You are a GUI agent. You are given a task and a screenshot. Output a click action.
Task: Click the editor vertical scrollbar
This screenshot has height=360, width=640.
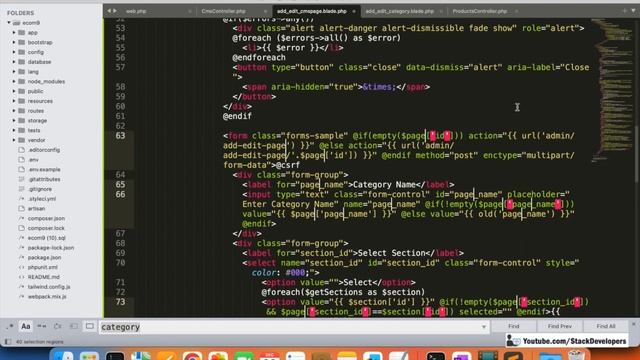pos(637,154)
